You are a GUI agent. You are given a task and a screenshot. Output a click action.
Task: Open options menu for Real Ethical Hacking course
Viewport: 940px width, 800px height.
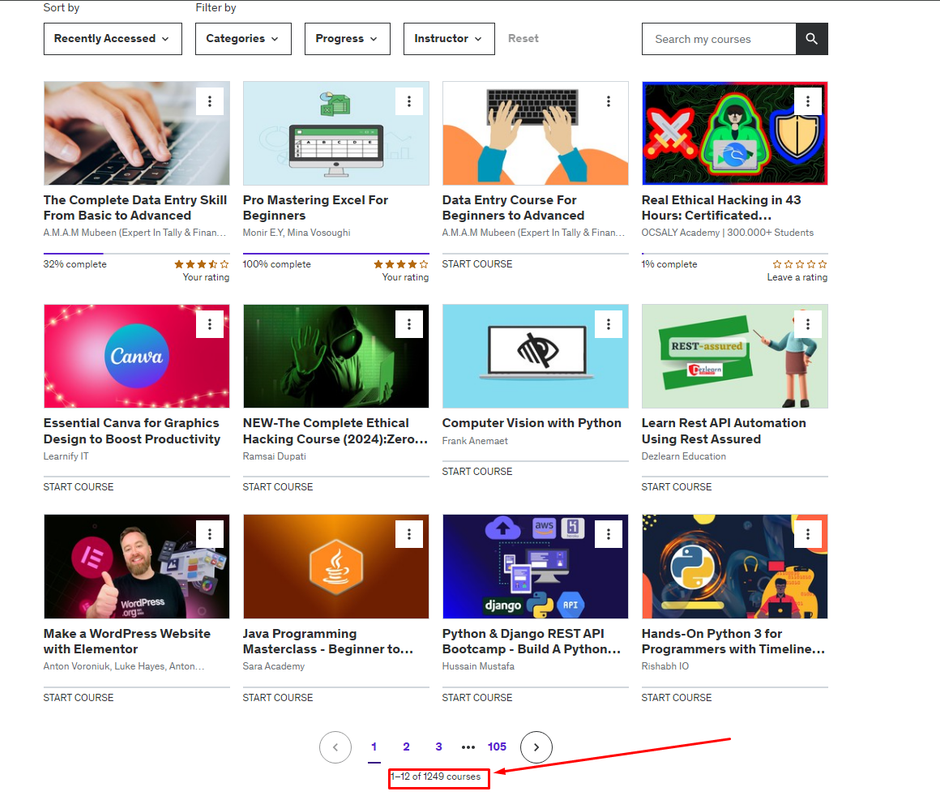808,101
